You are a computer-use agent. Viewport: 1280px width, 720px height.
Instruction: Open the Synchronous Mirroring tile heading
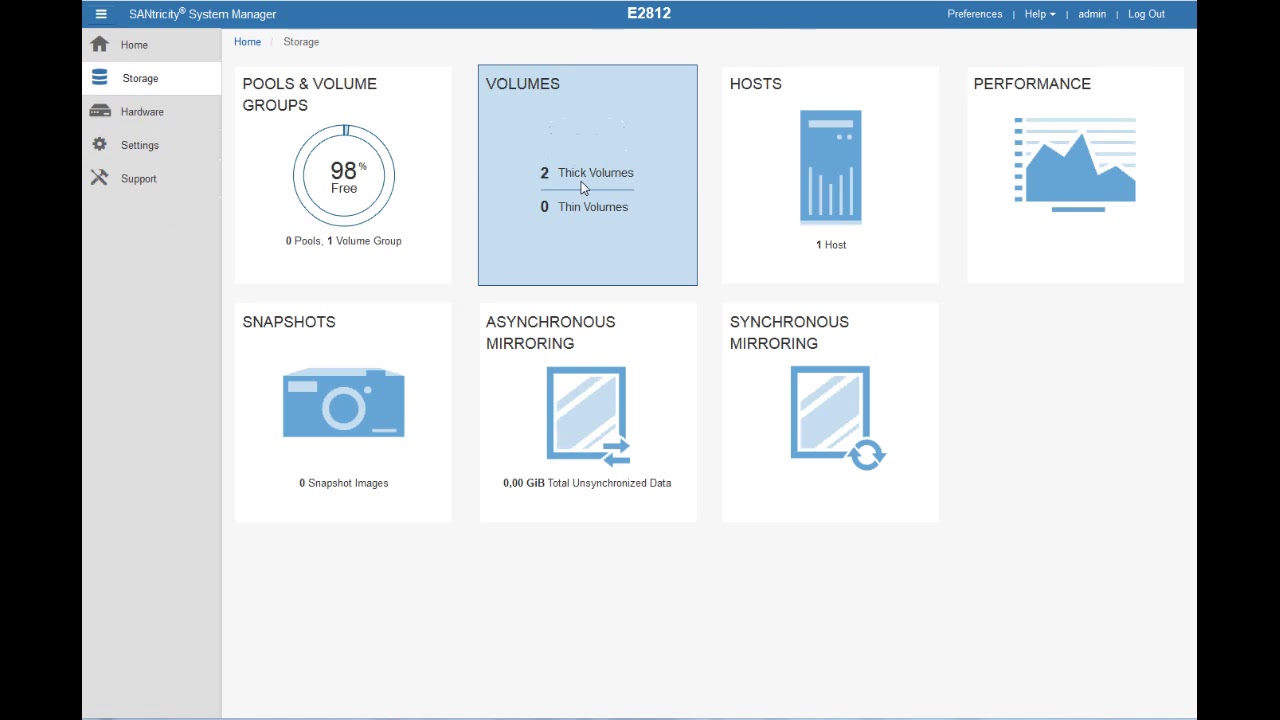click(x=789, y=332)
